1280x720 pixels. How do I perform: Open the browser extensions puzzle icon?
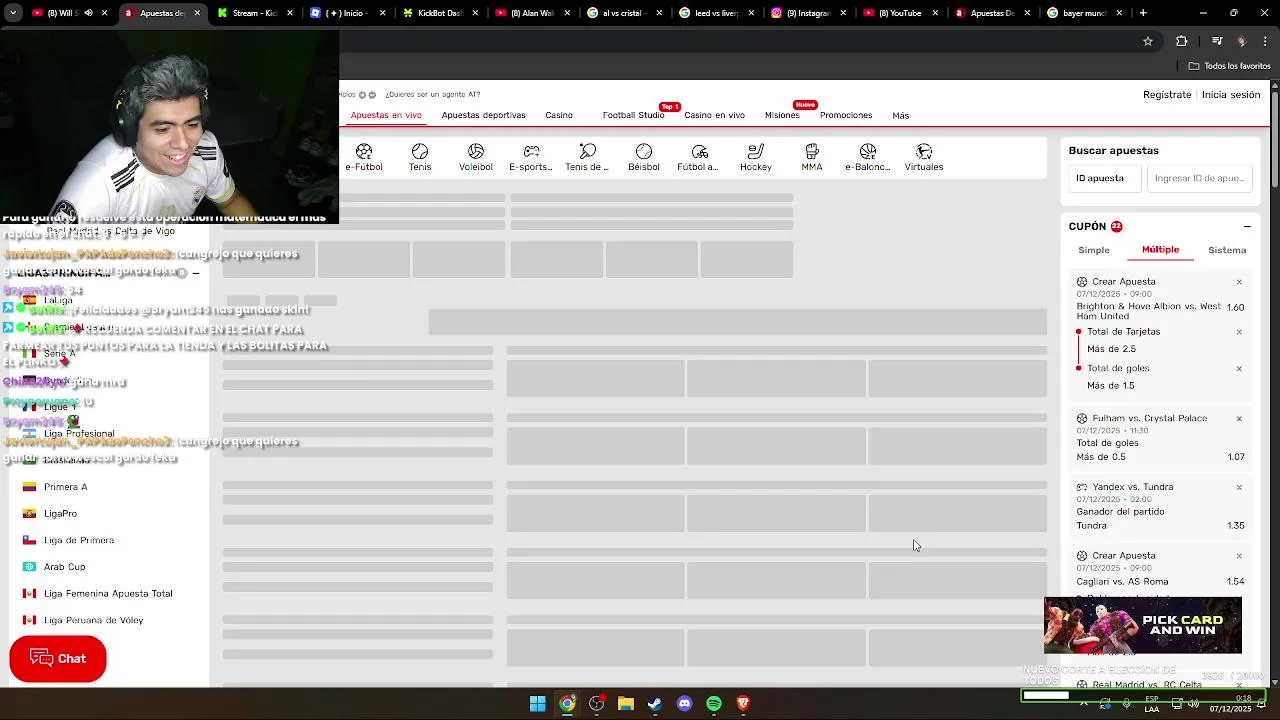click(1181, 41)
